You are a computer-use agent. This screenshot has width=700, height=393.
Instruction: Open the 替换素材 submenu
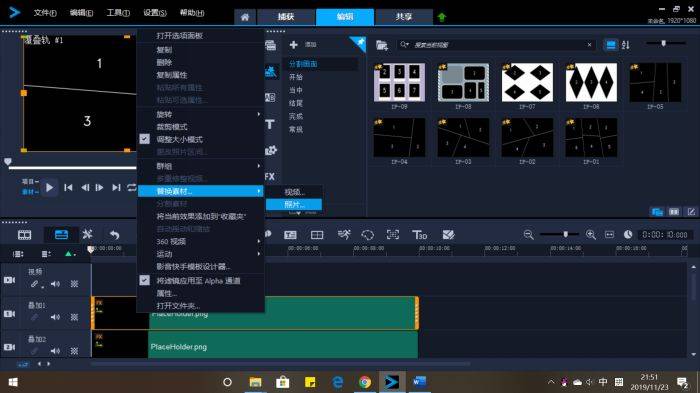(201, 191)
